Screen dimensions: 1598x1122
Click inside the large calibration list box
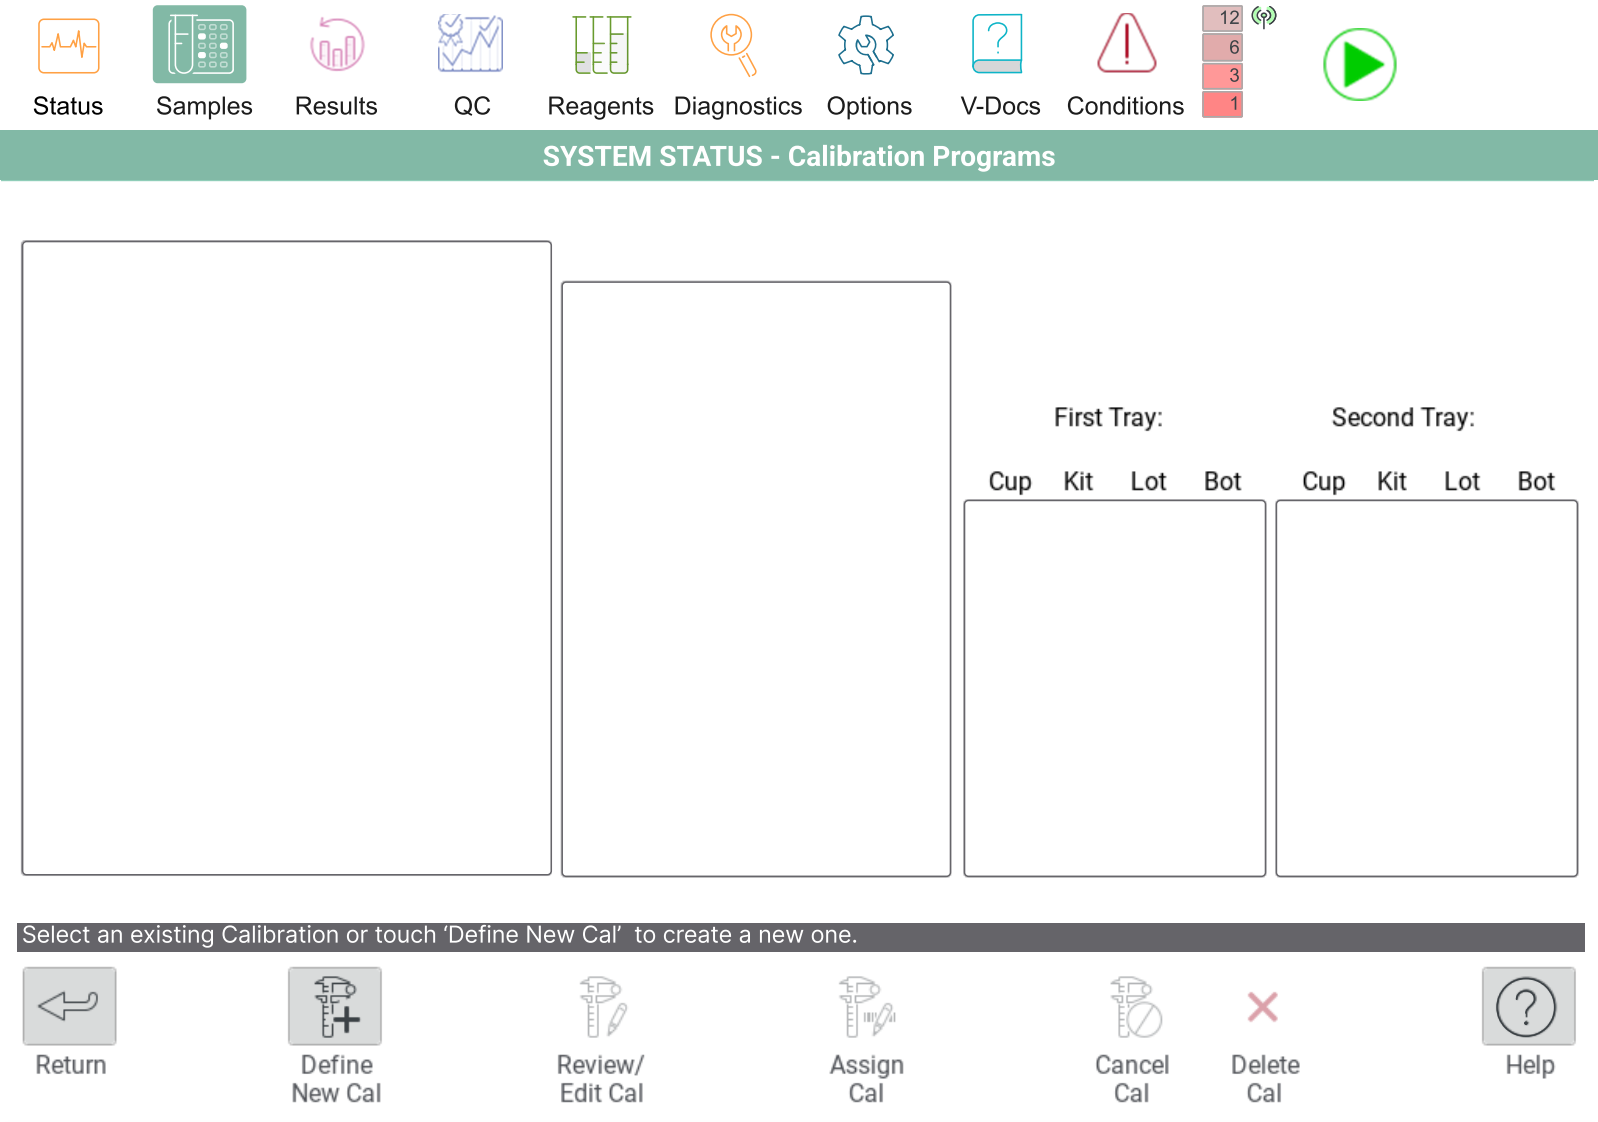(286, 558)
